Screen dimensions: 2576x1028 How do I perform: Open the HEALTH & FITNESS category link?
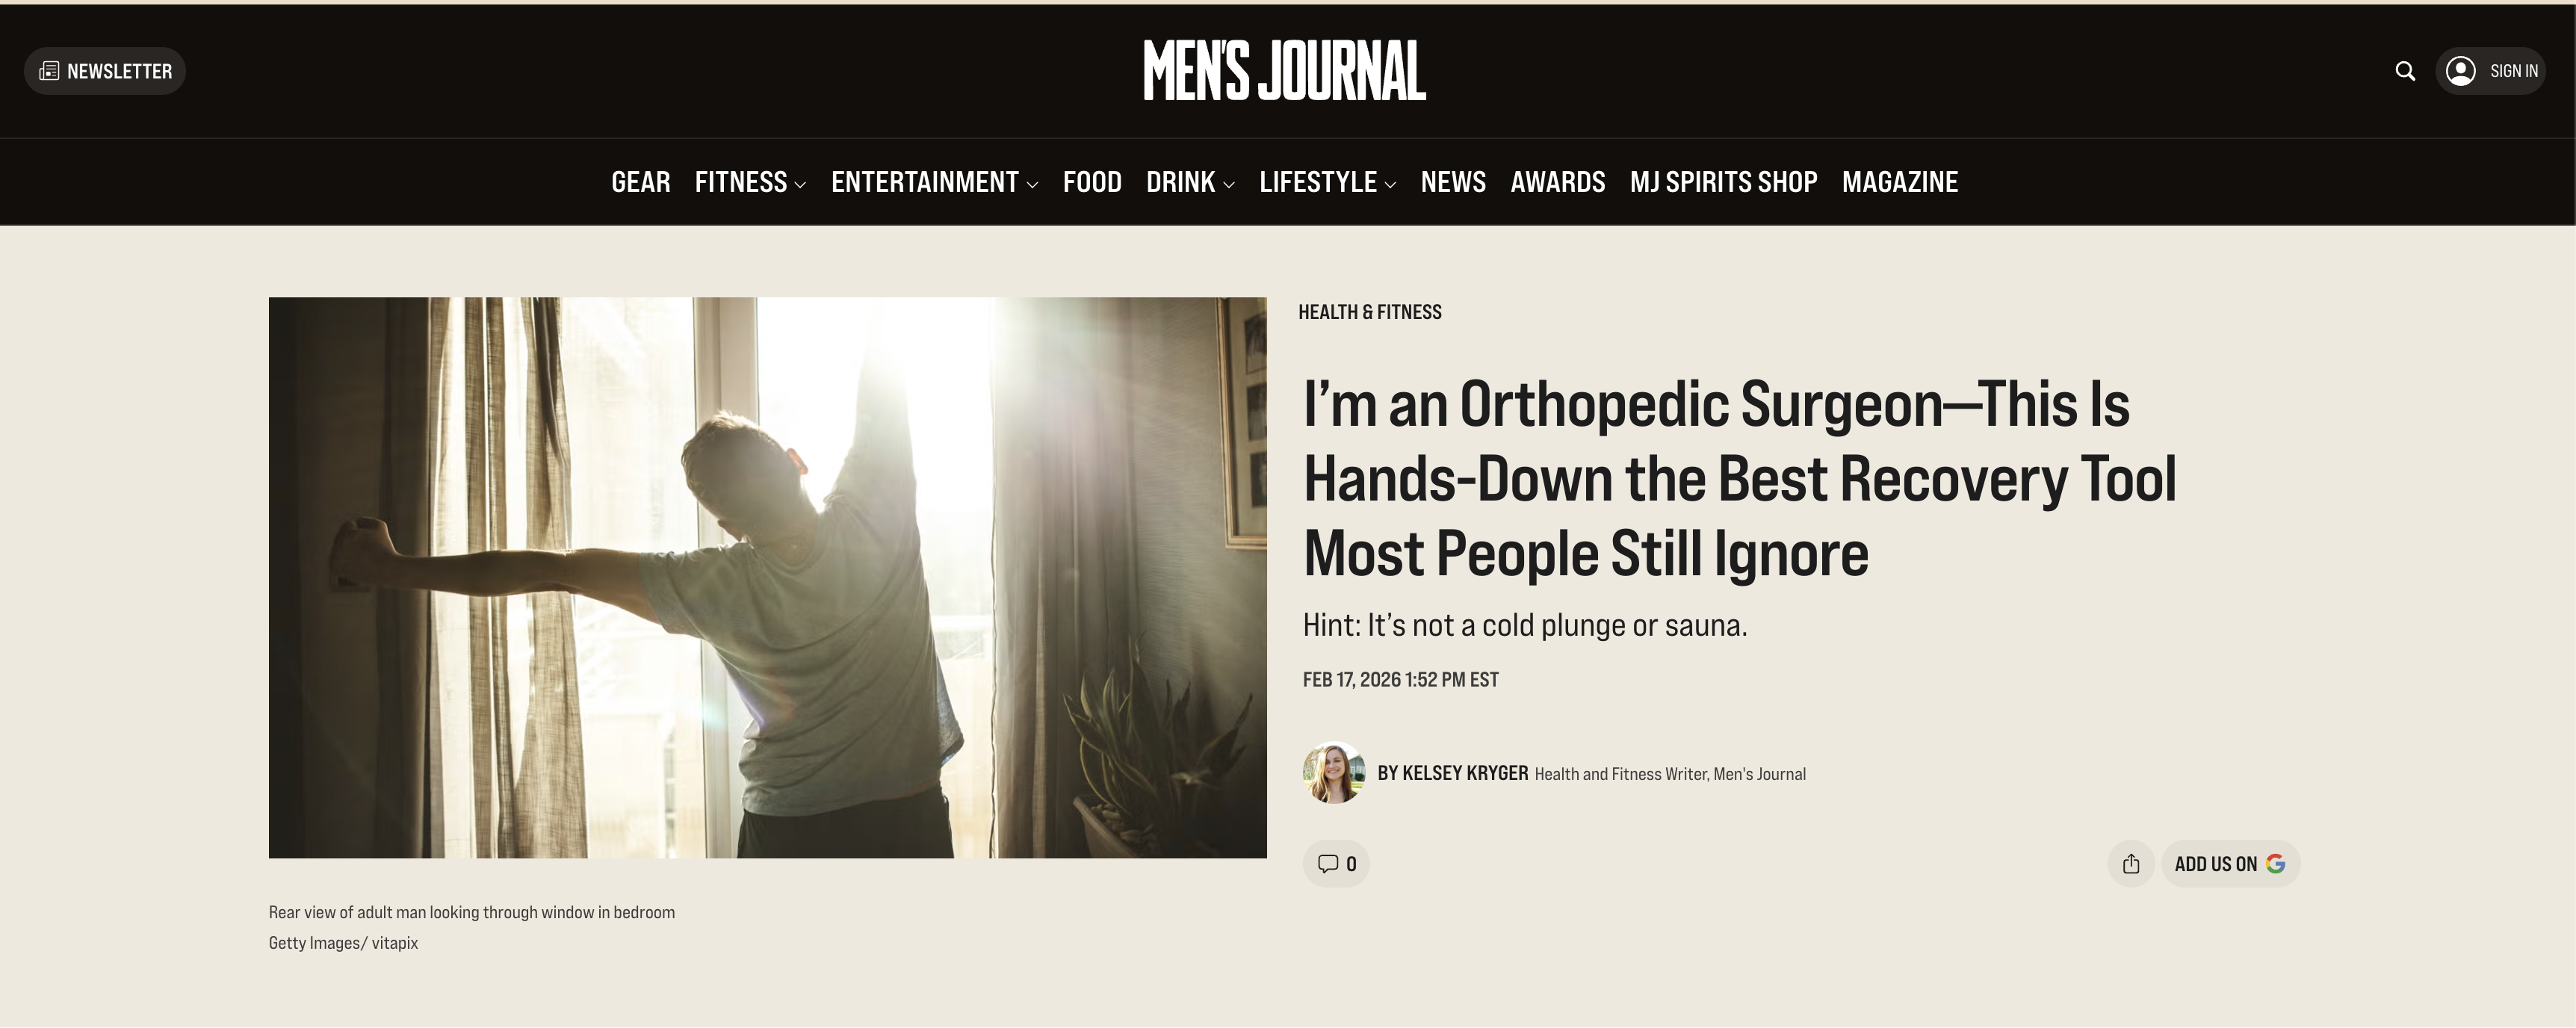click(x=1370, y=311)
